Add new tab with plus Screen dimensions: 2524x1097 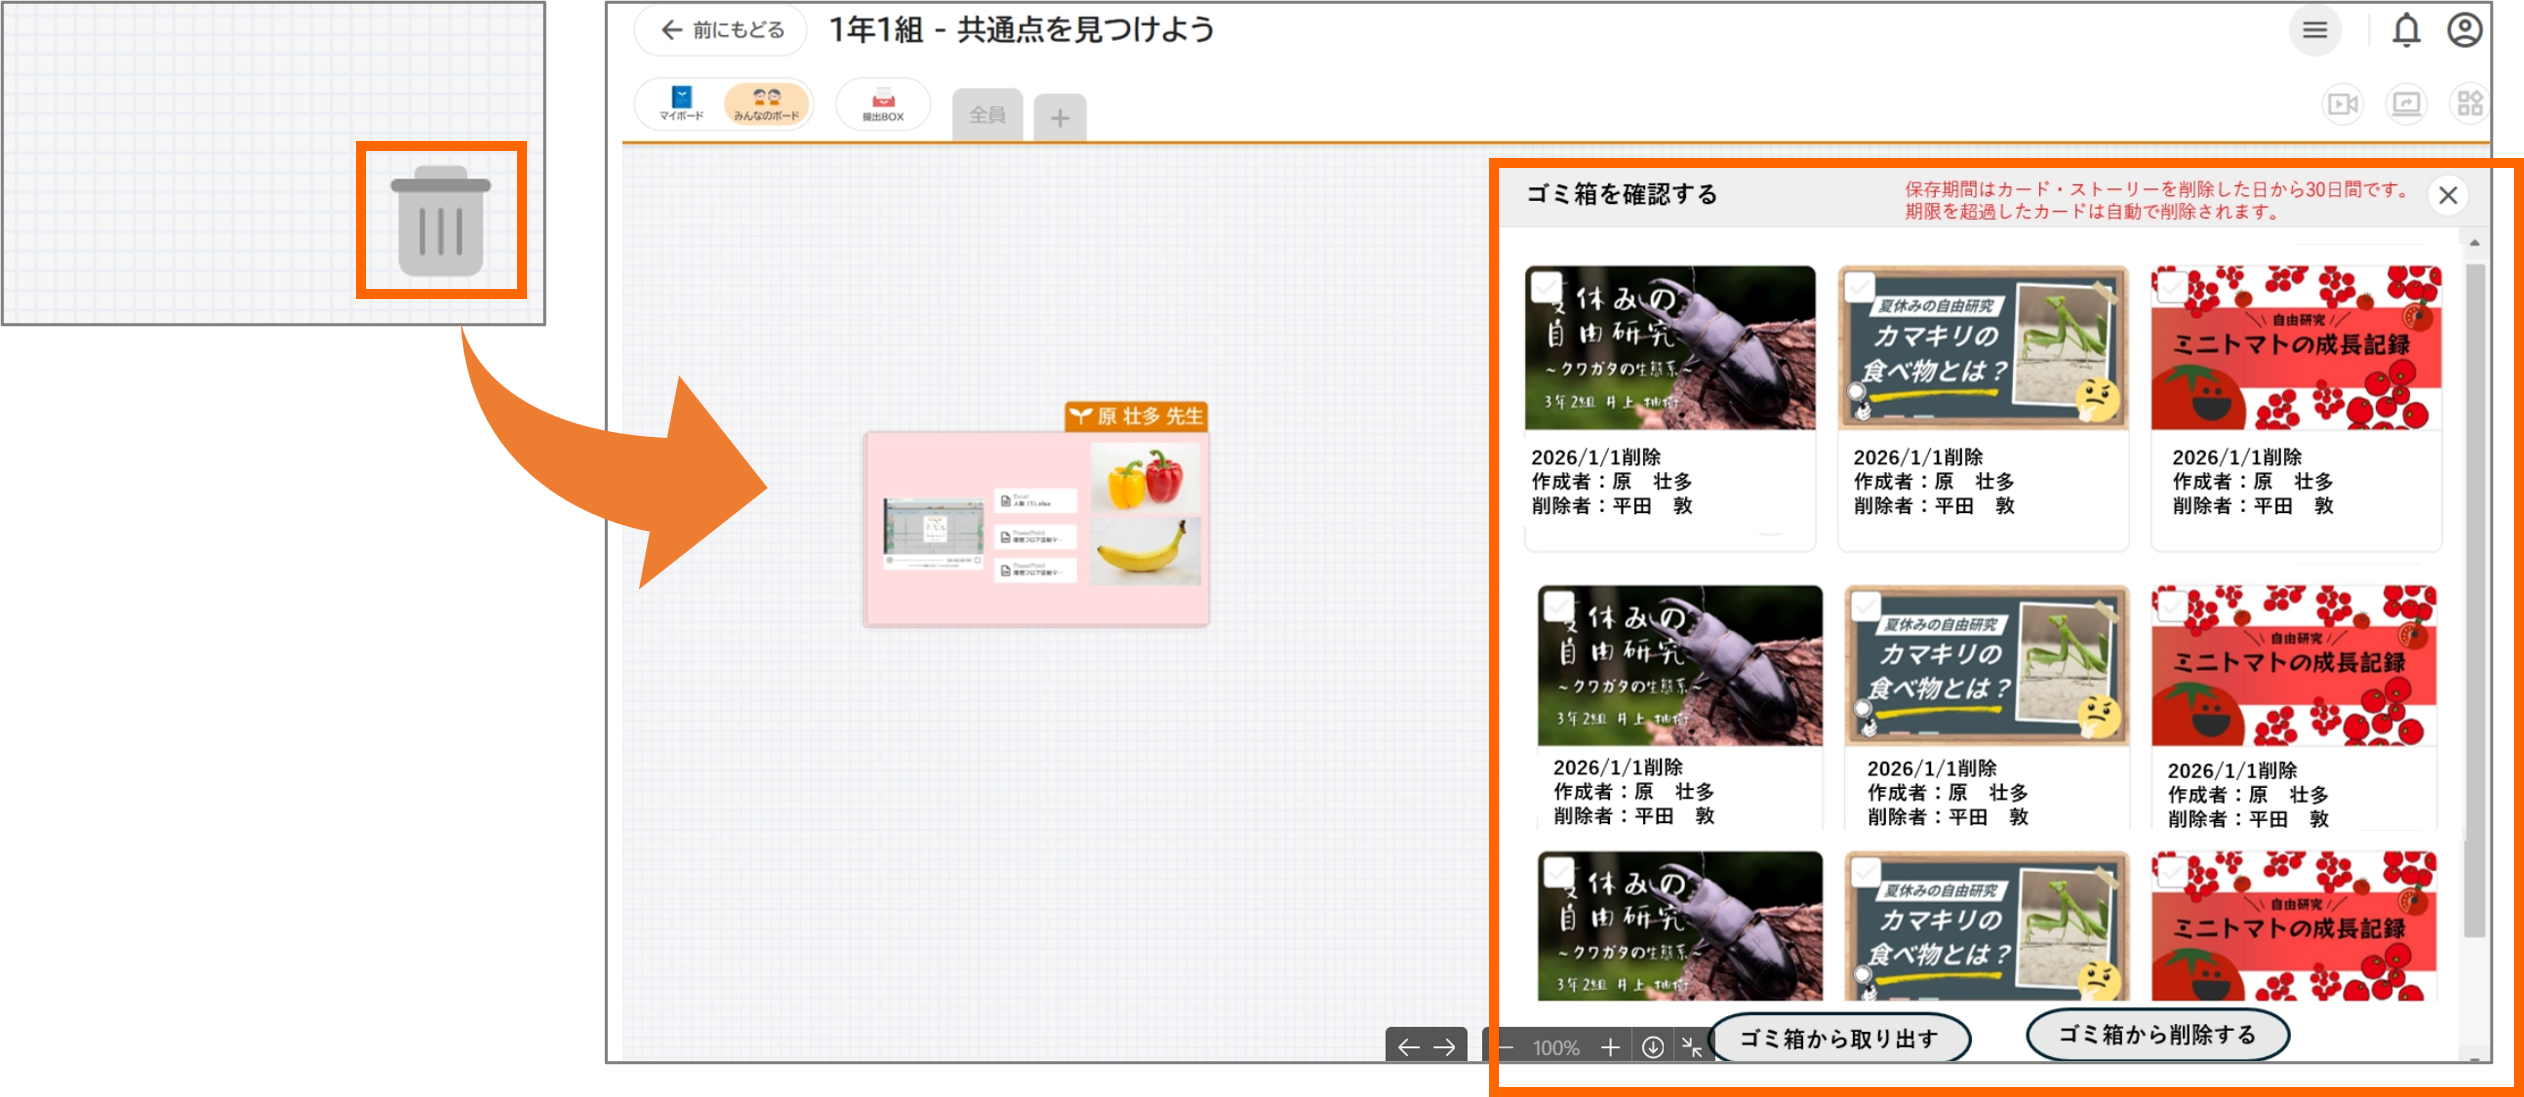[x=1060, y=118]
